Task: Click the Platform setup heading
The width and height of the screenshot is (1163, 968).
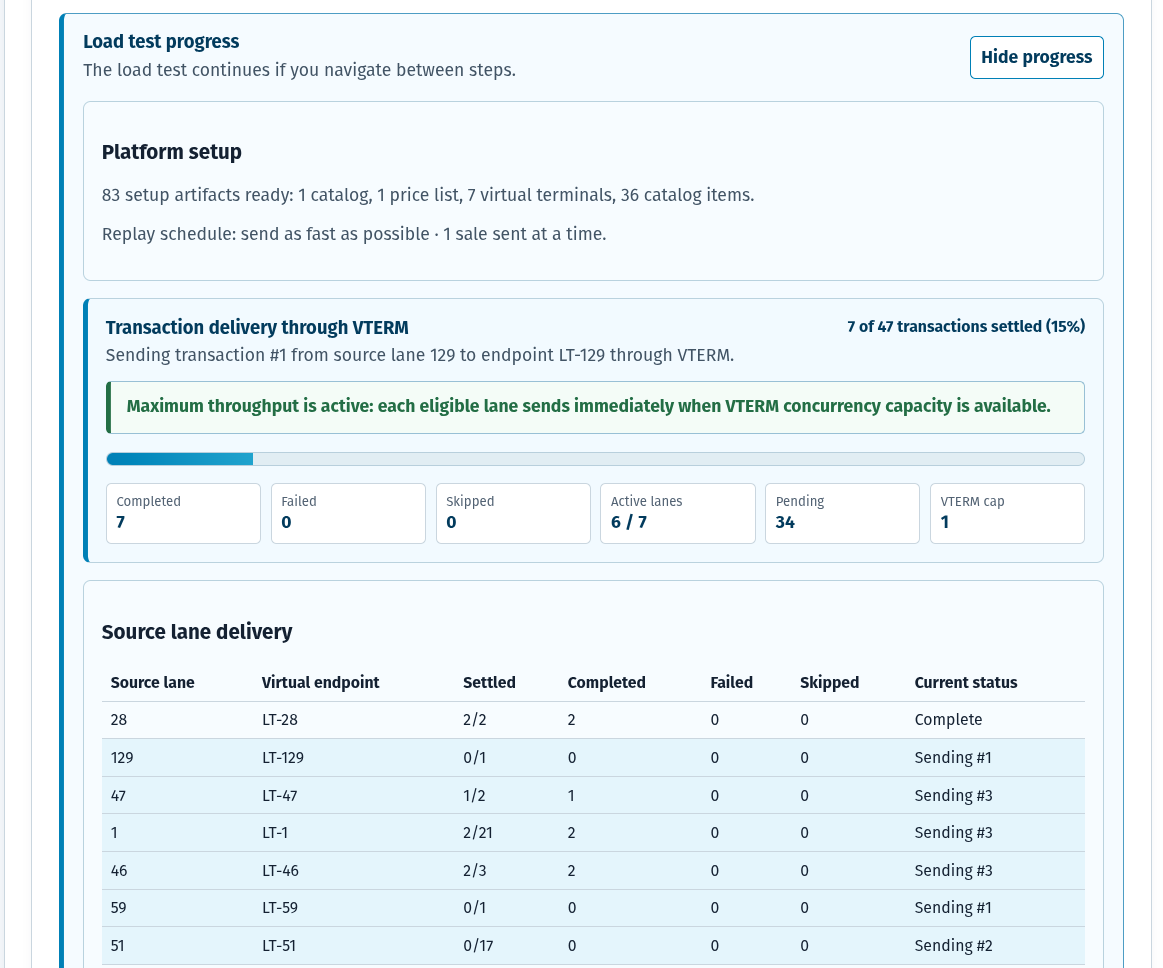Action: (171, 152)
